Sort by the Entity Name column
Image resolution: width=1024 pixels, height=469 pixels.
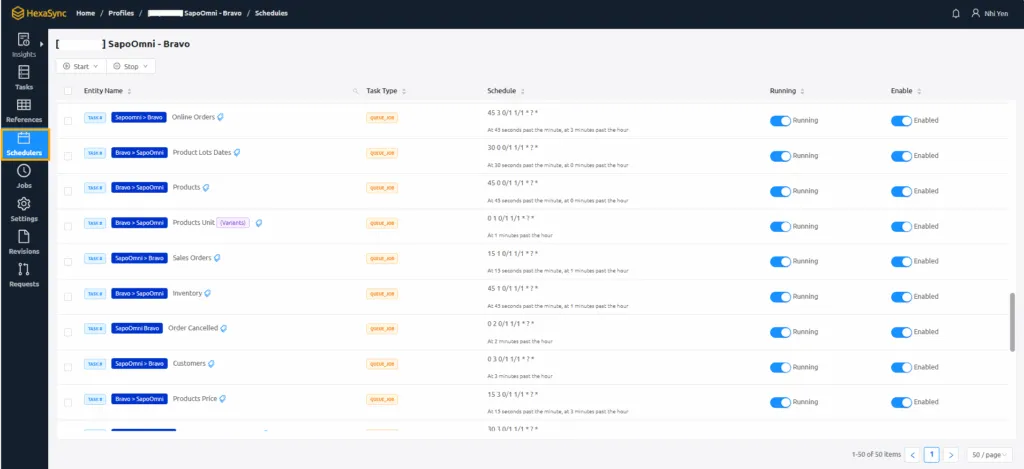pos(129,91)
